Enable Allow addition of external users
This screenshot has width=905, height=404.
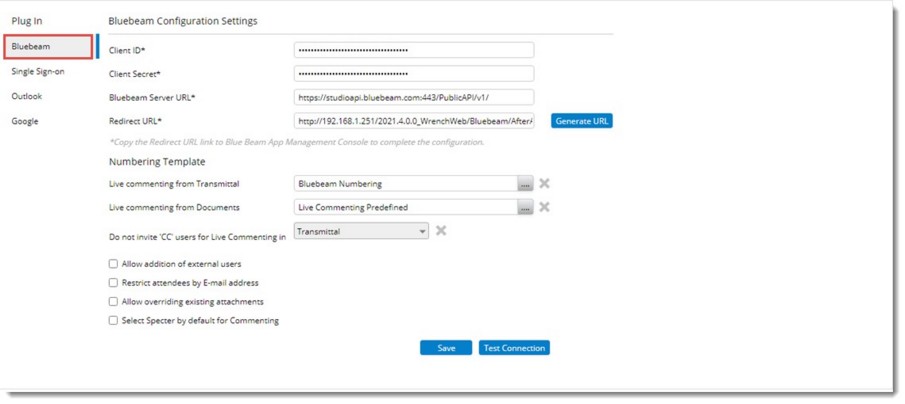tap(113, 264)
